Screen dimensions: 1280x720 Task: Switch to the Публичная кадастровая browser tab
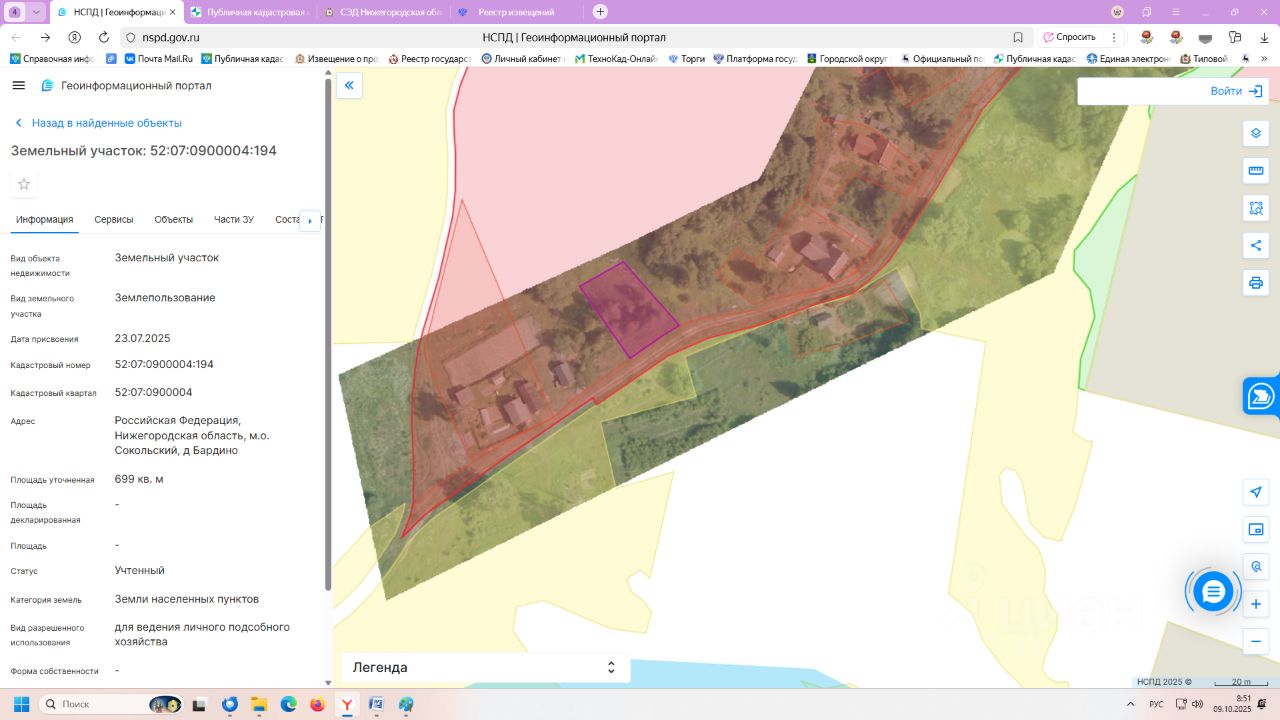tap(250, 12)
